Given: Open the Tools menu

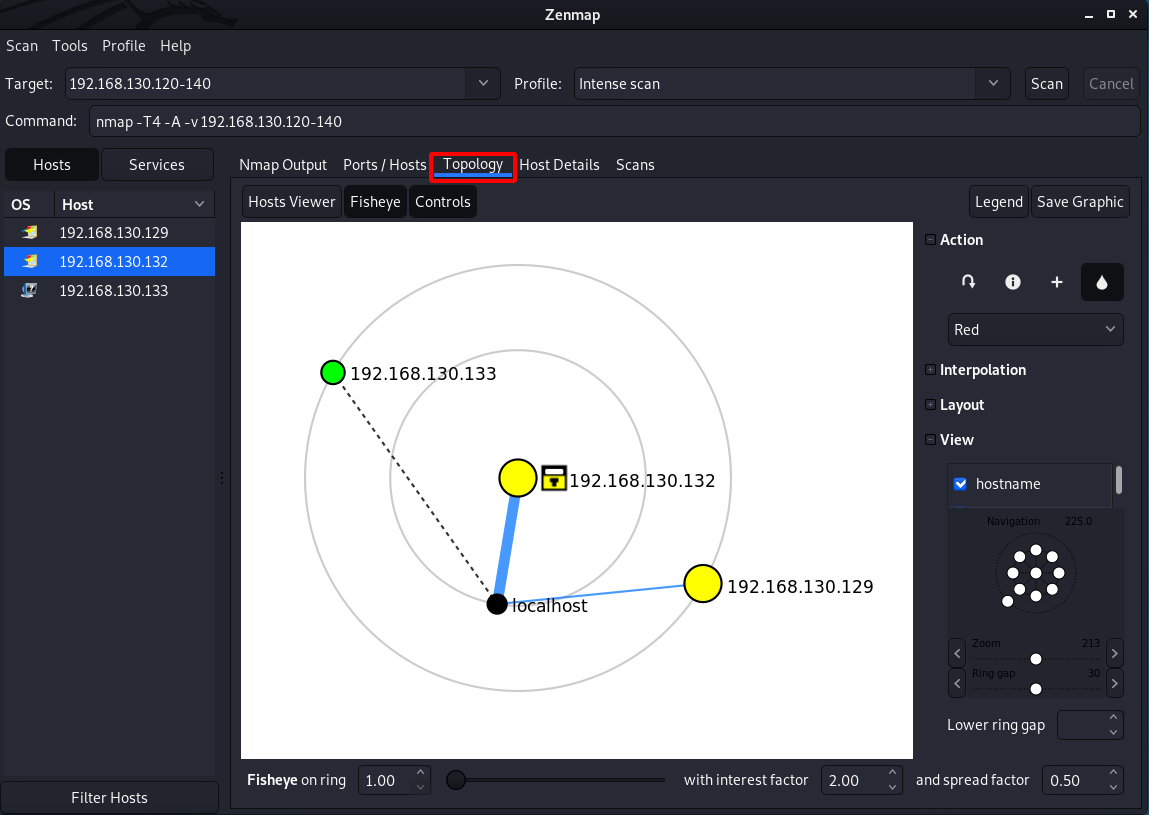Looking at the screenshot, I should click(70, 45).
